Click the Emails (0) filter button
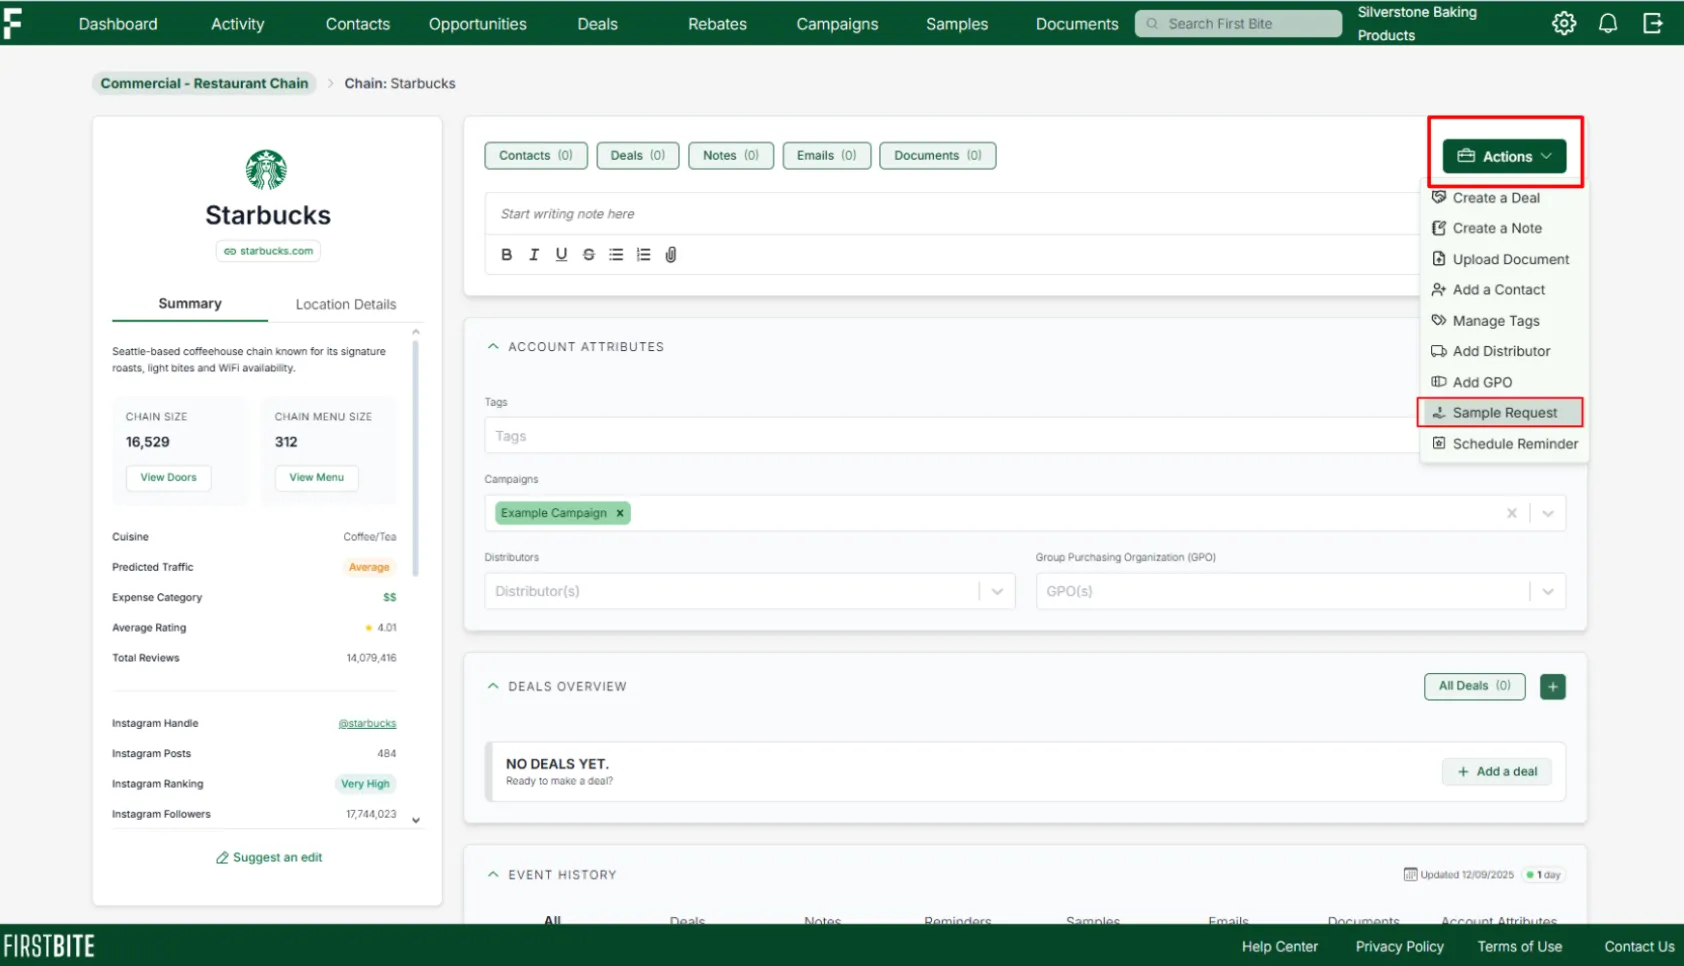This screenshot has height=966, width=1684. click(x=827, y=156)
